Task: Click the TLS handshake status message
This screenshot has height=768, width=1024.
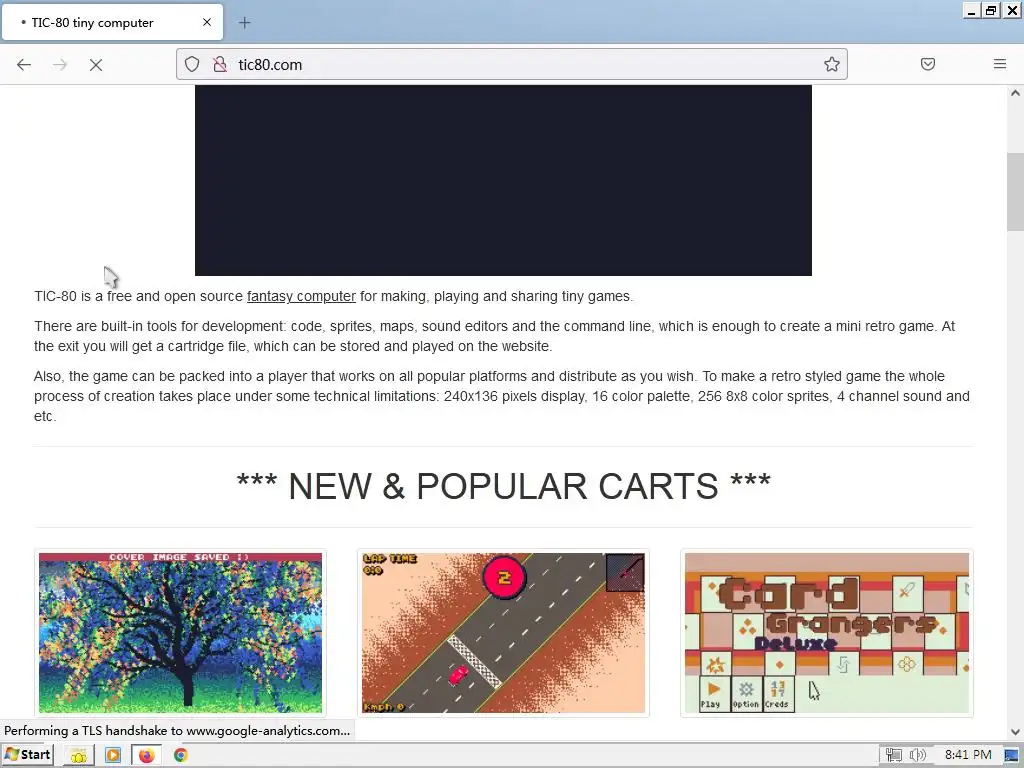Action: pos(177,731)
